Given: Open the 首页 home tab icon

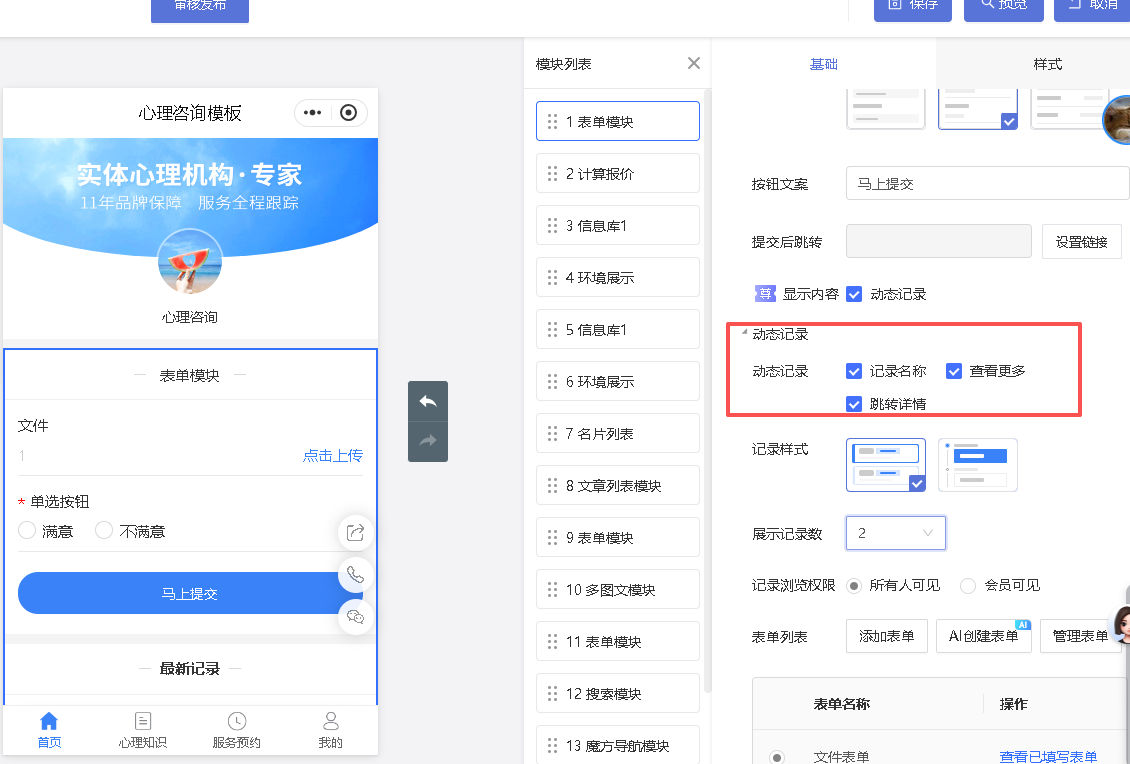Looking at the screenshot, I should (49, 722).
